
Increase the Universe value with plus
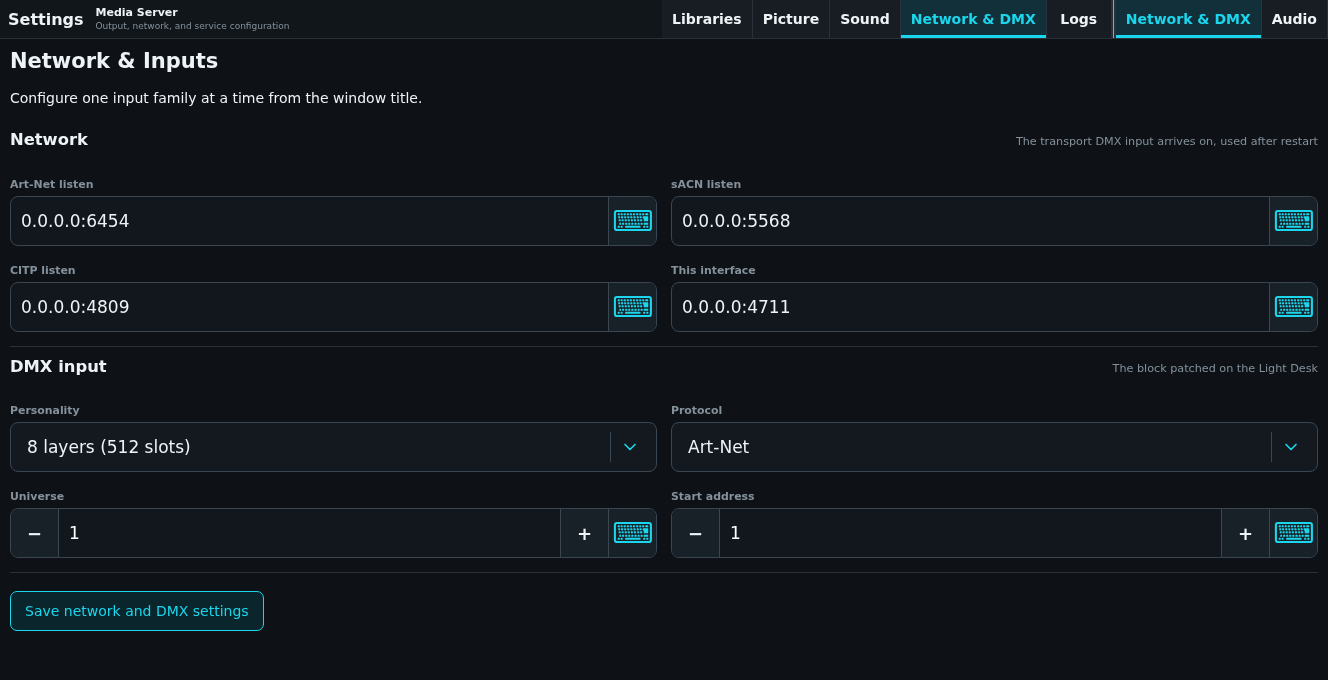point(585,533)
